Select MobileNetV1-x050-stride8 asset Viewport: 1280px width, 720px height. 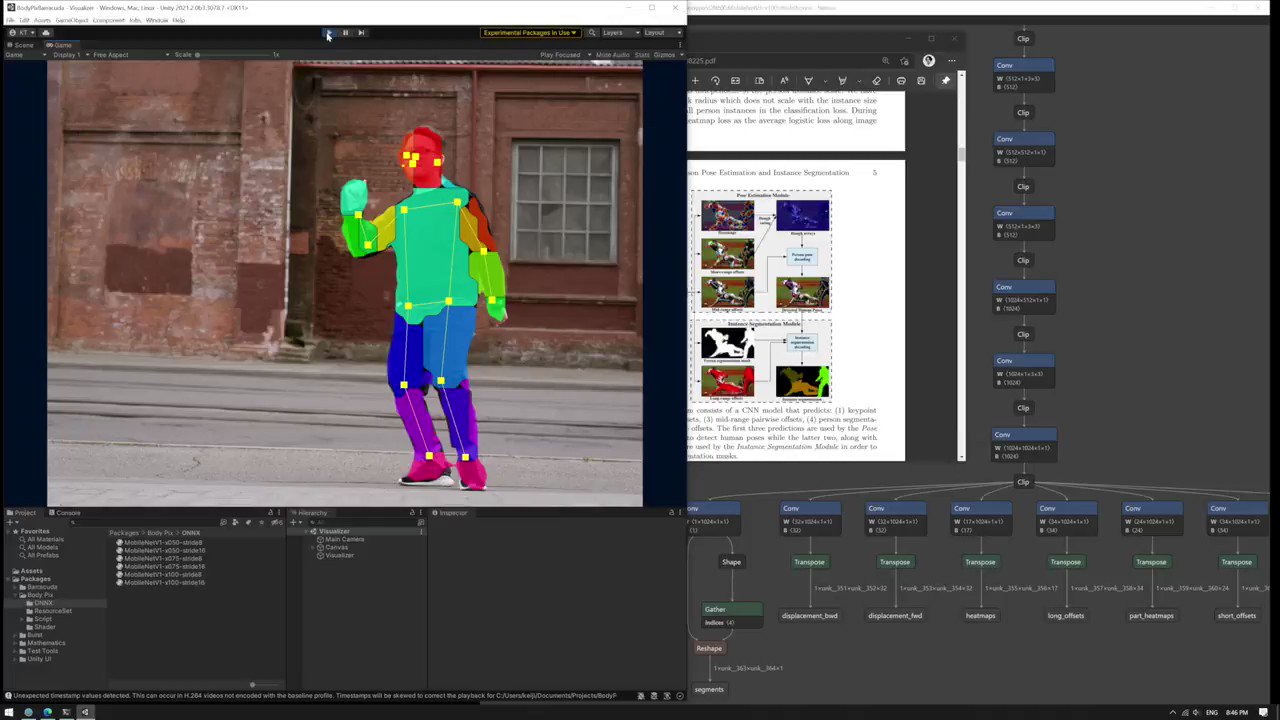[158, 542]
